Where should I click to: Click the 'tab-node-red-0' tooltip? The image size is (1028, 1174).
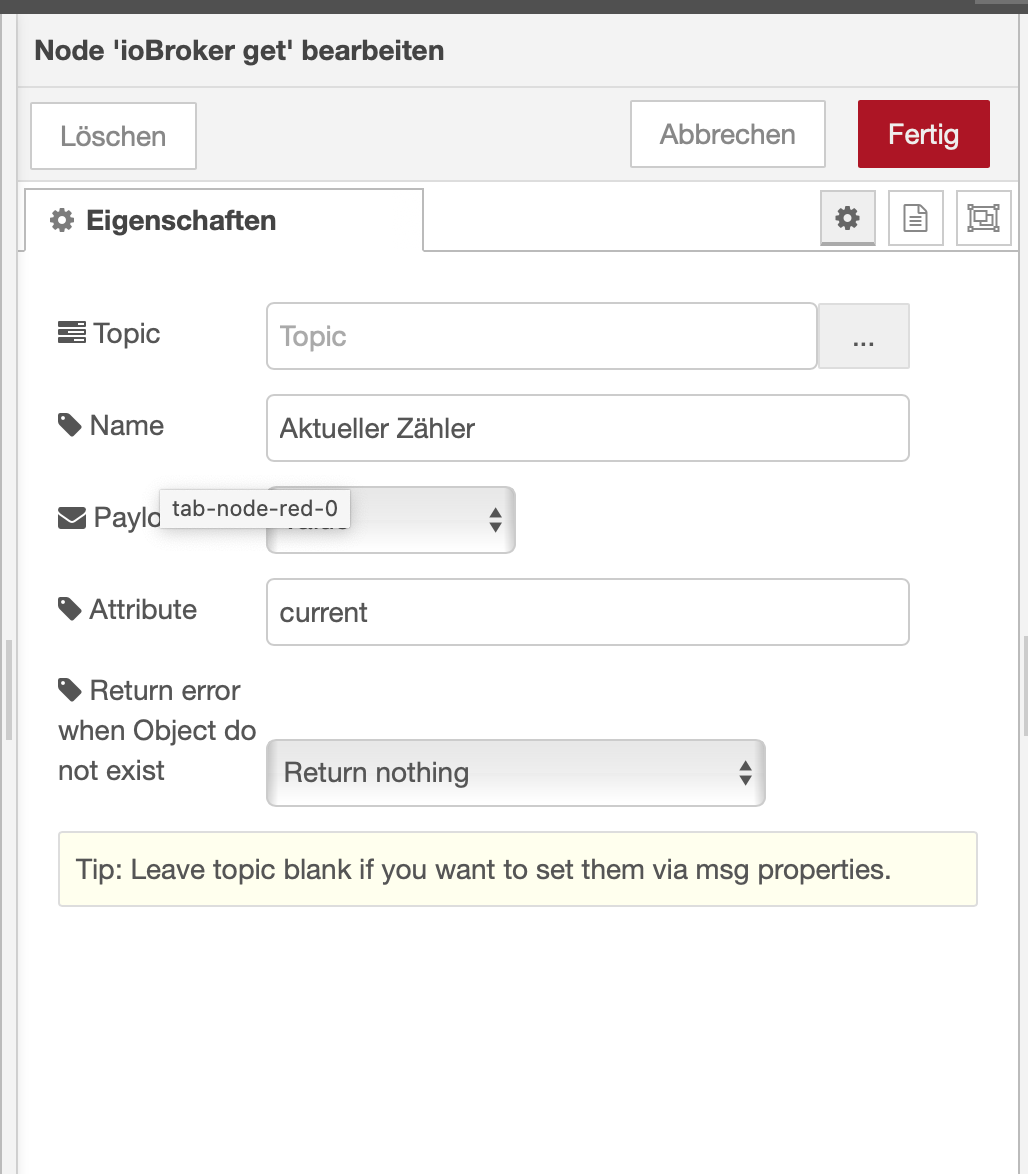(254, 509)
